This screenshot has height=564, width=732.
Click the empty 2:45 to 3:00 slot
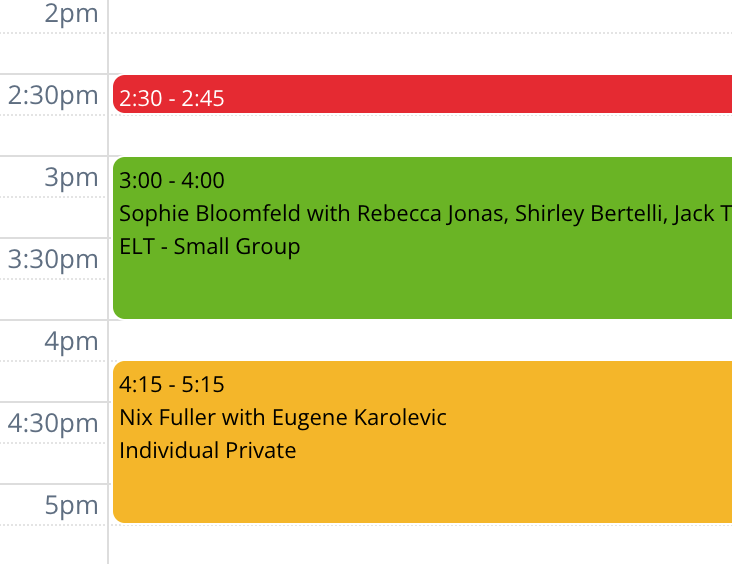pyautogui.click(x=420, y=135)
